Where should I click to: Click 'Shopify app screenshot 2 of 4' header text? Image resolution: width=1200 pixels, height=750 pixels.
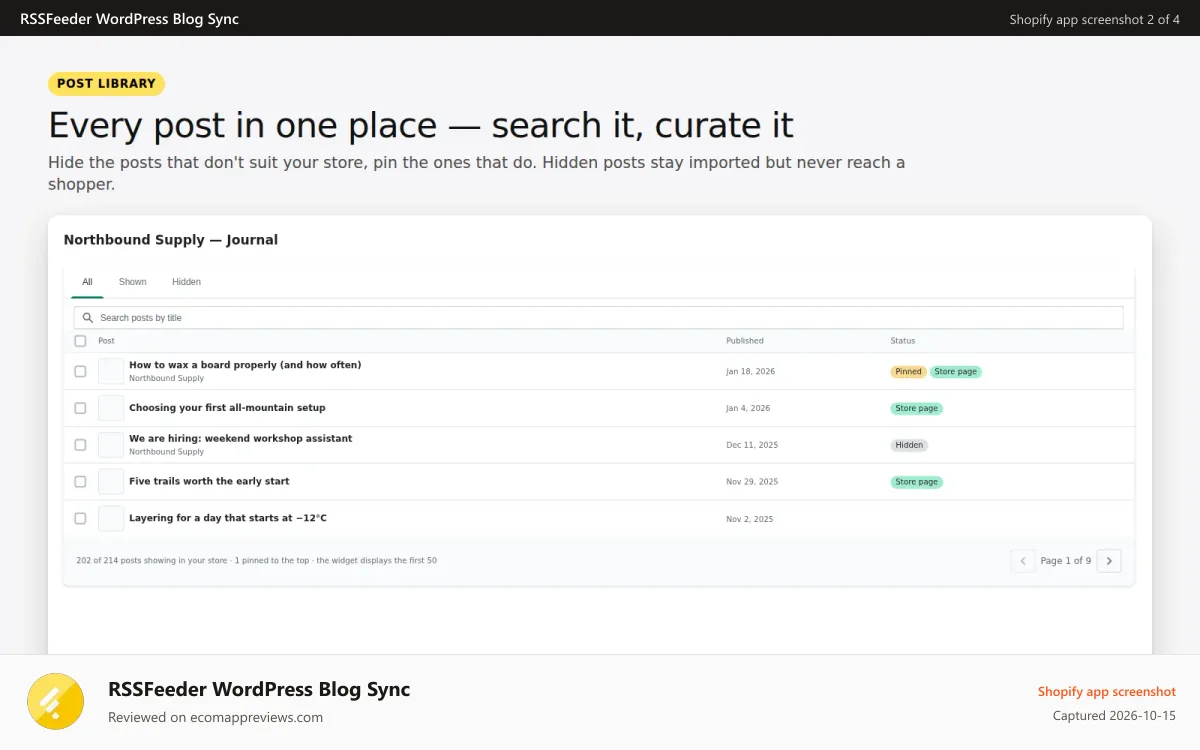tap(1095, 19)
